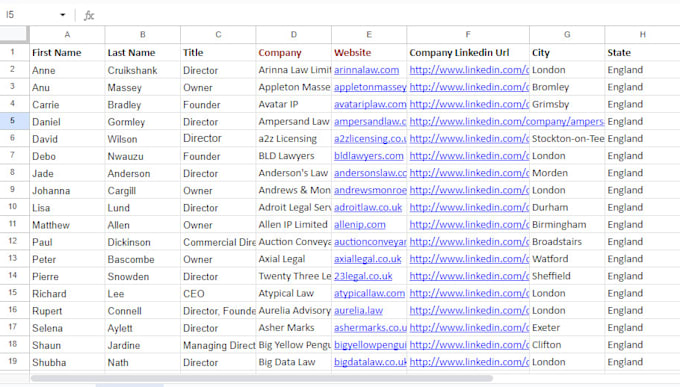Click the select-all corner box
The image size is (680, 387).
click(x=14, y=34)
